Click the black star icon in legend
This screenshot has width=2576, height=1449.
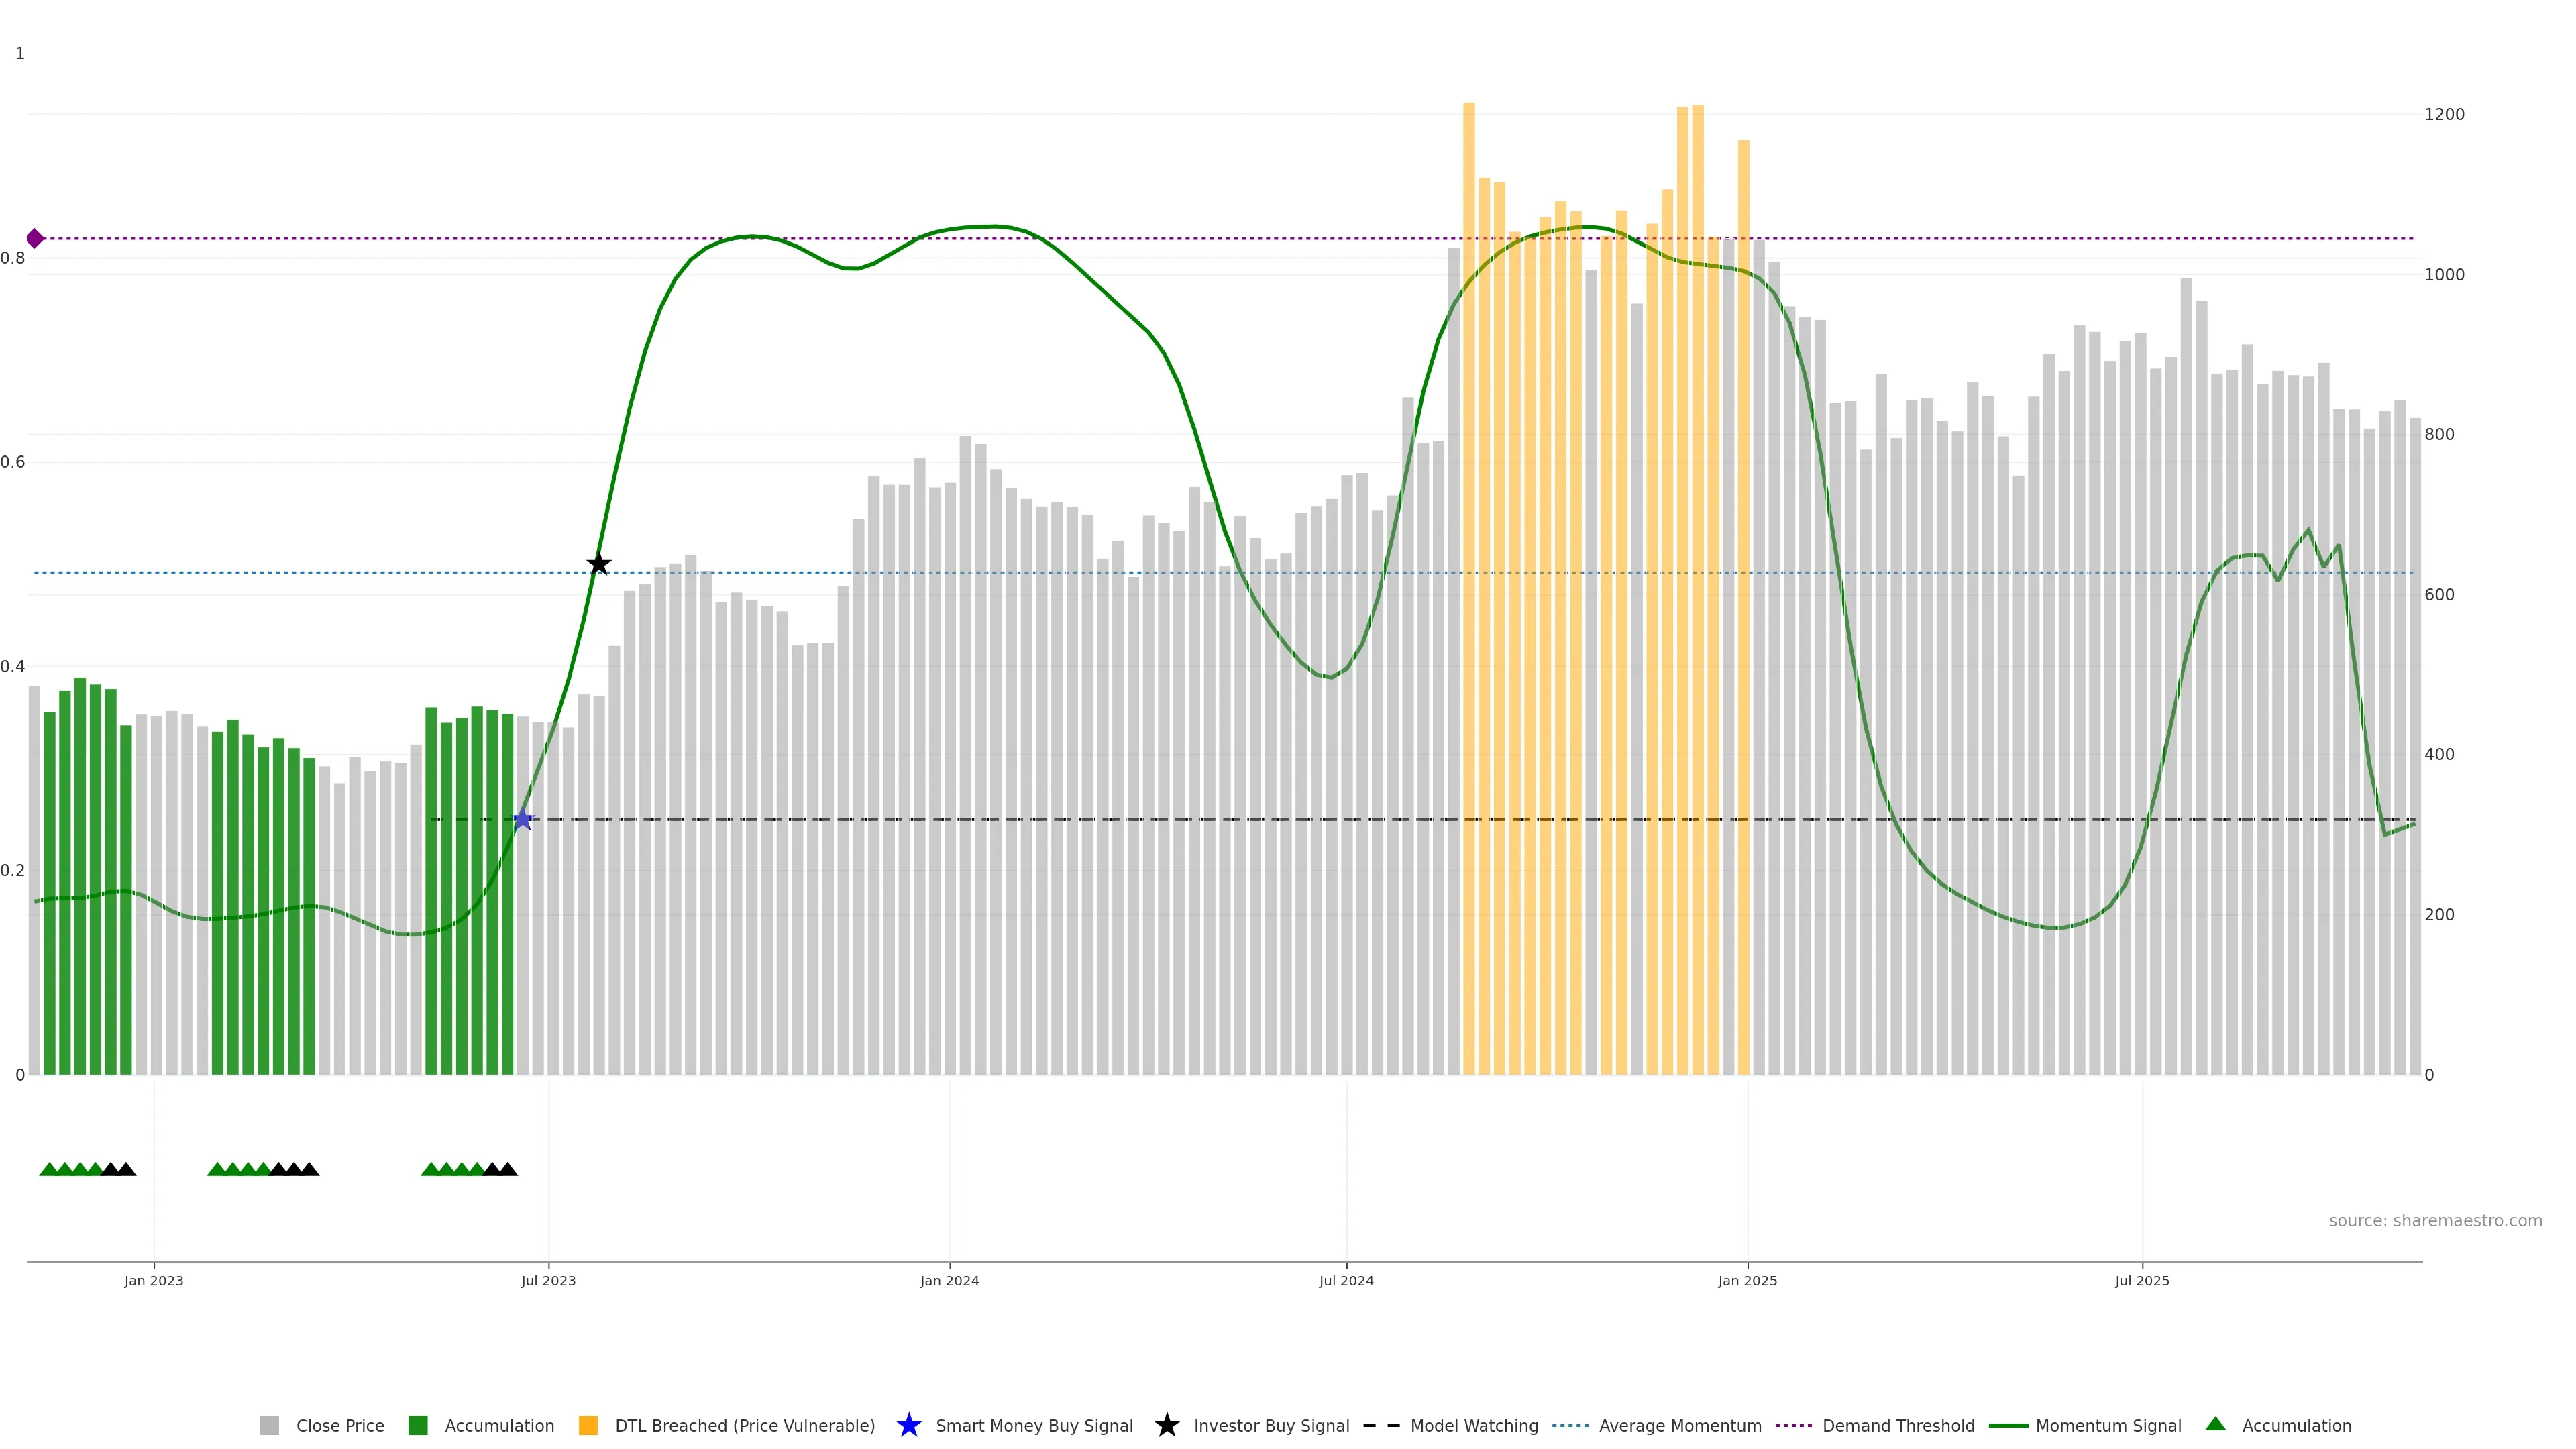[1166, 1425]
